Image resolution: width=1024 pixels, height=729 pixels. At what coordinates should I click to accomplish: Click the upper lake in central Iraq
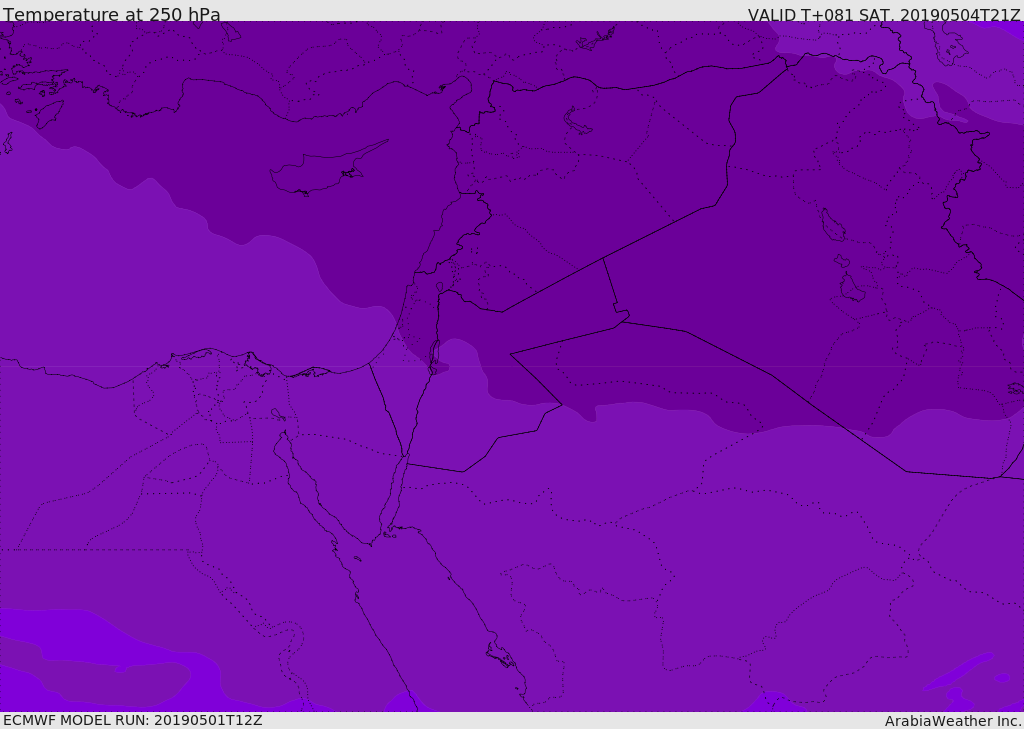click(x=832, y=225)
